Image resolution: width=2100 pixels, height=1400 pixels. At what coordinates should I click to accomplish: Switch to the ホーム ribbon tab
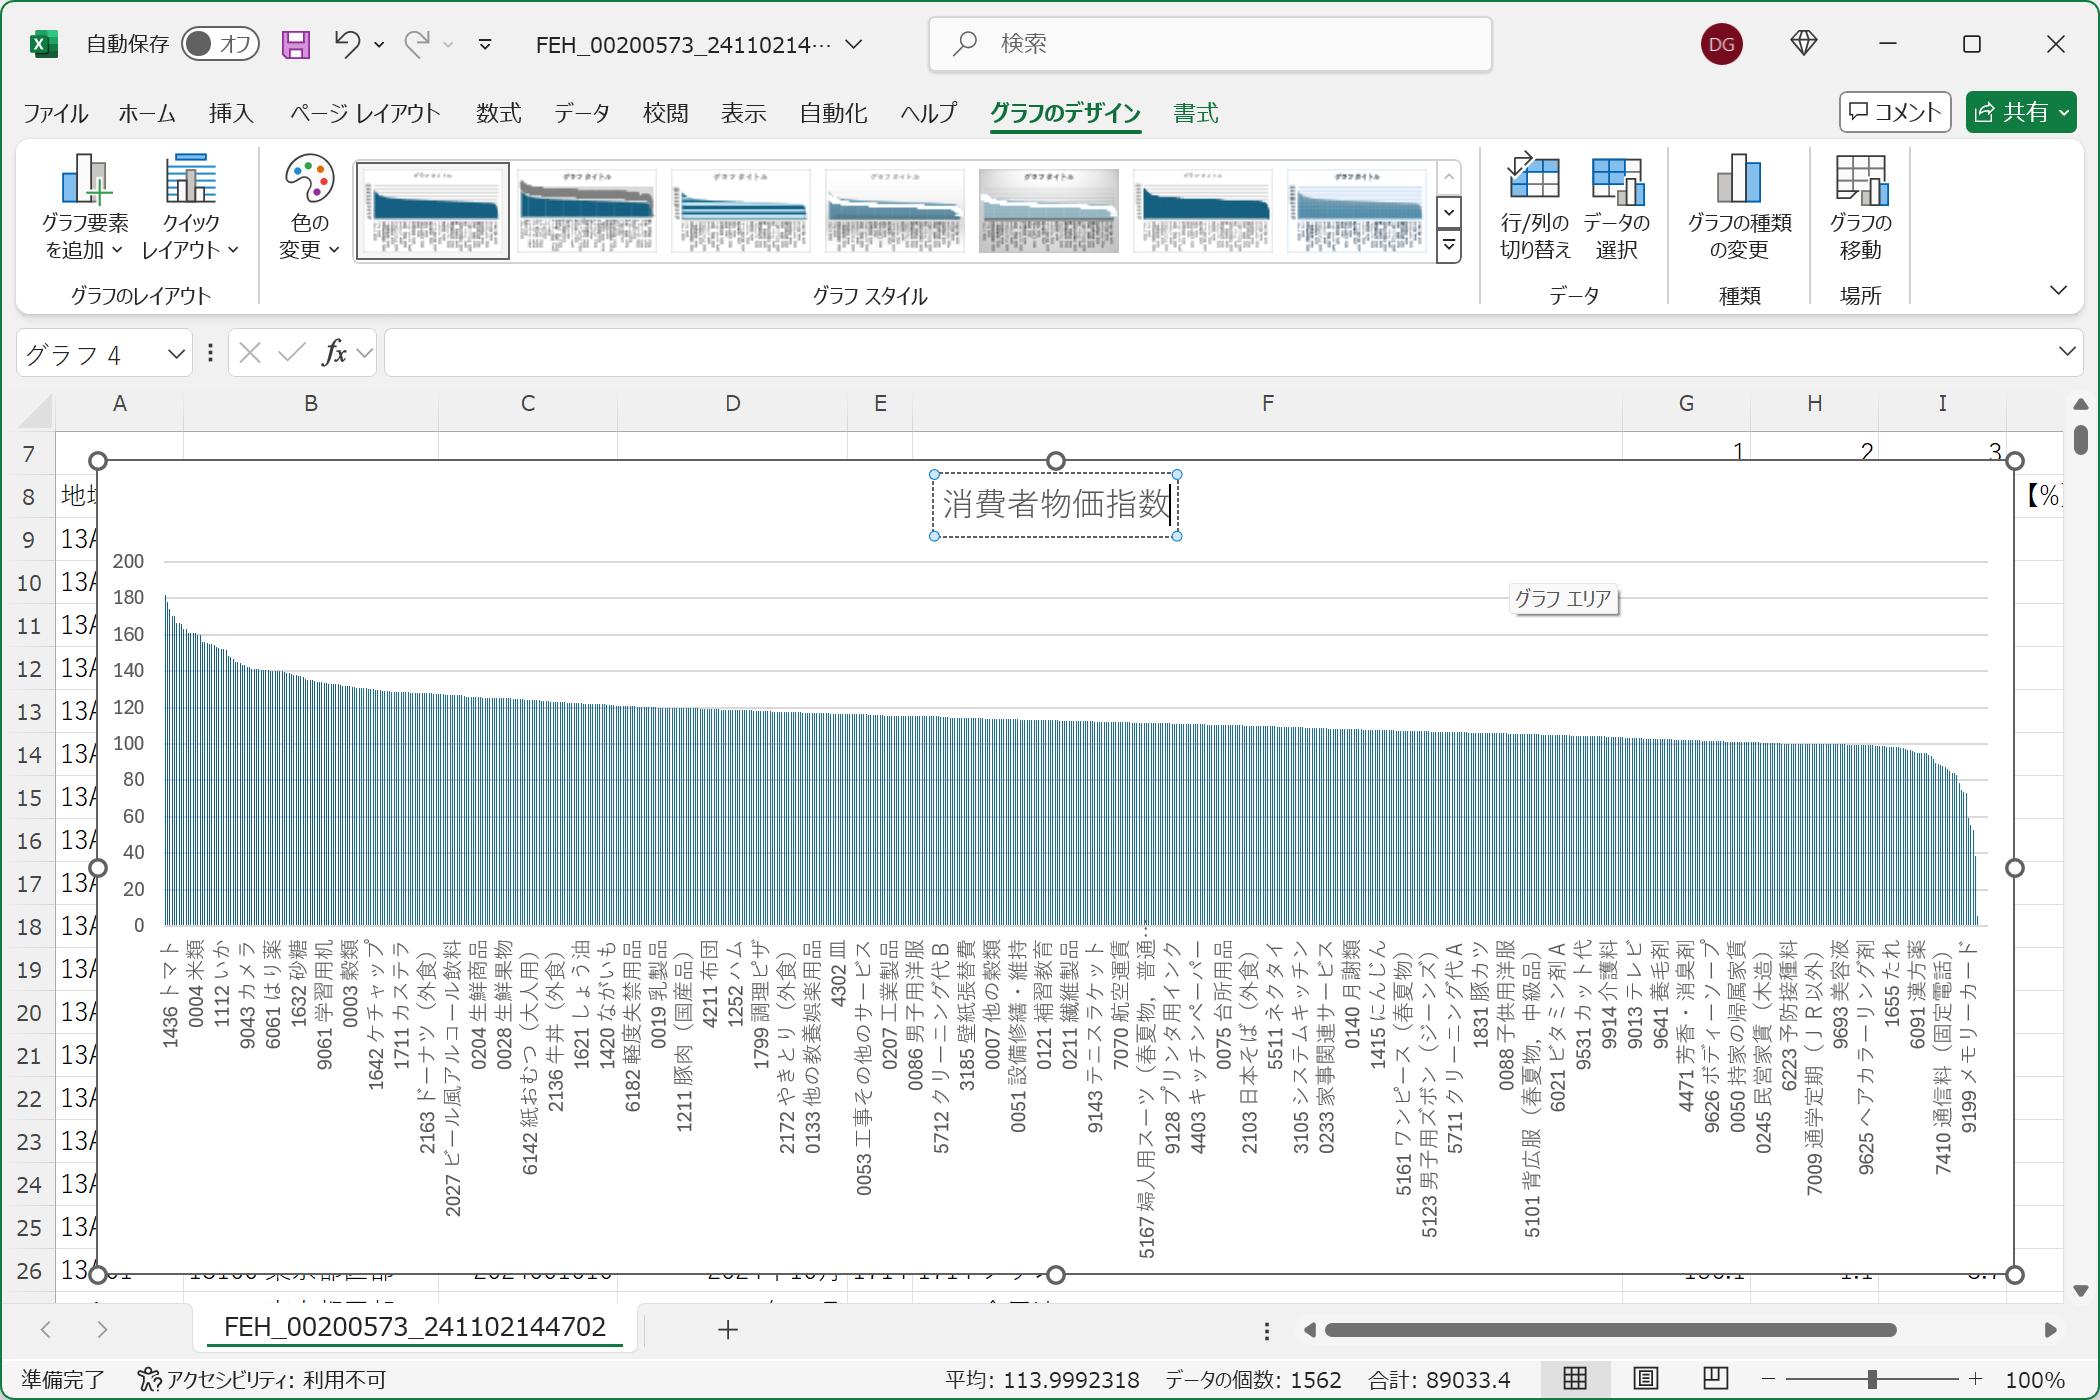pyautogui.click(x=147, y=113)
